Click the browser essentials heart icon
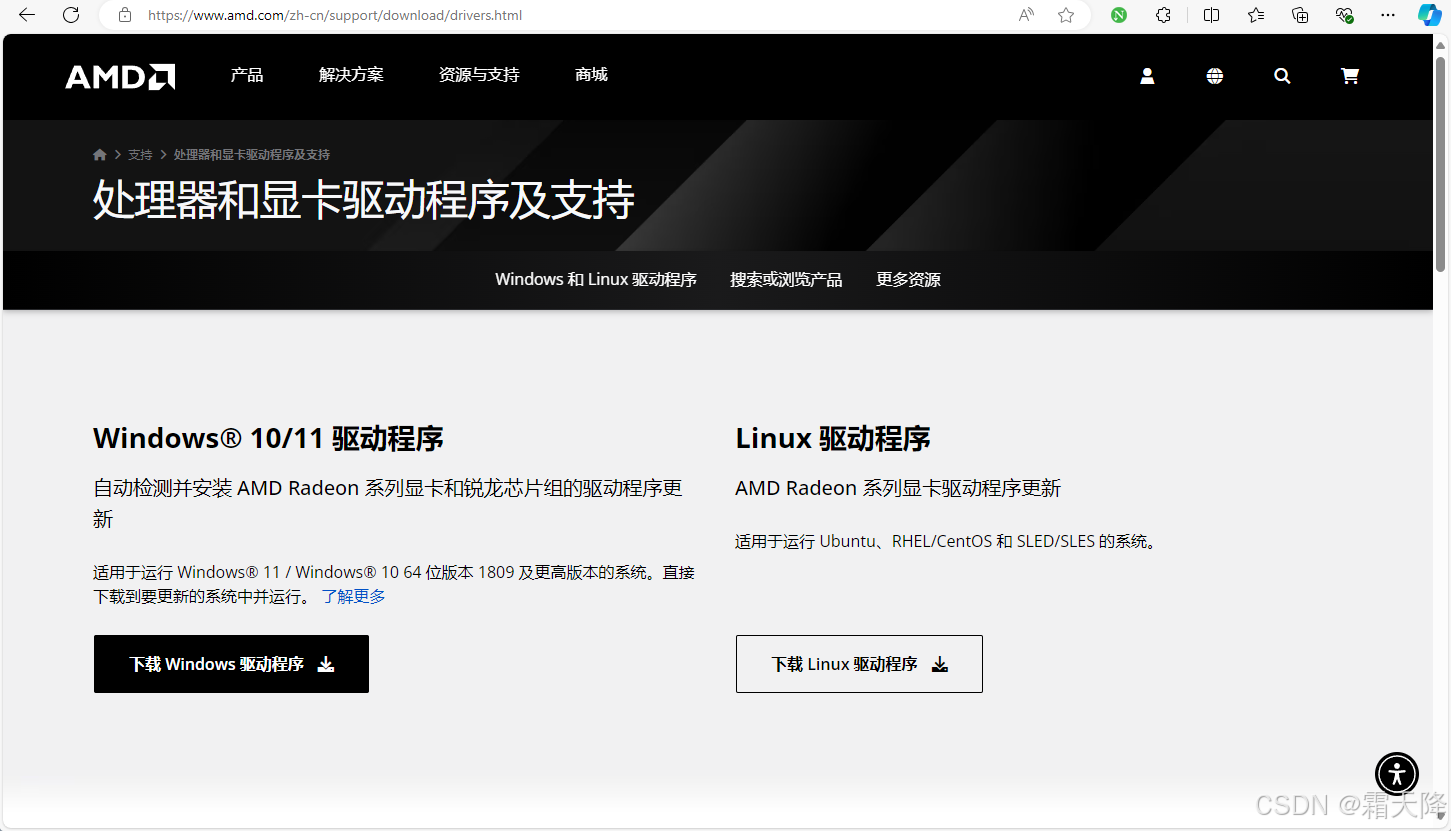 (1344, 15)
